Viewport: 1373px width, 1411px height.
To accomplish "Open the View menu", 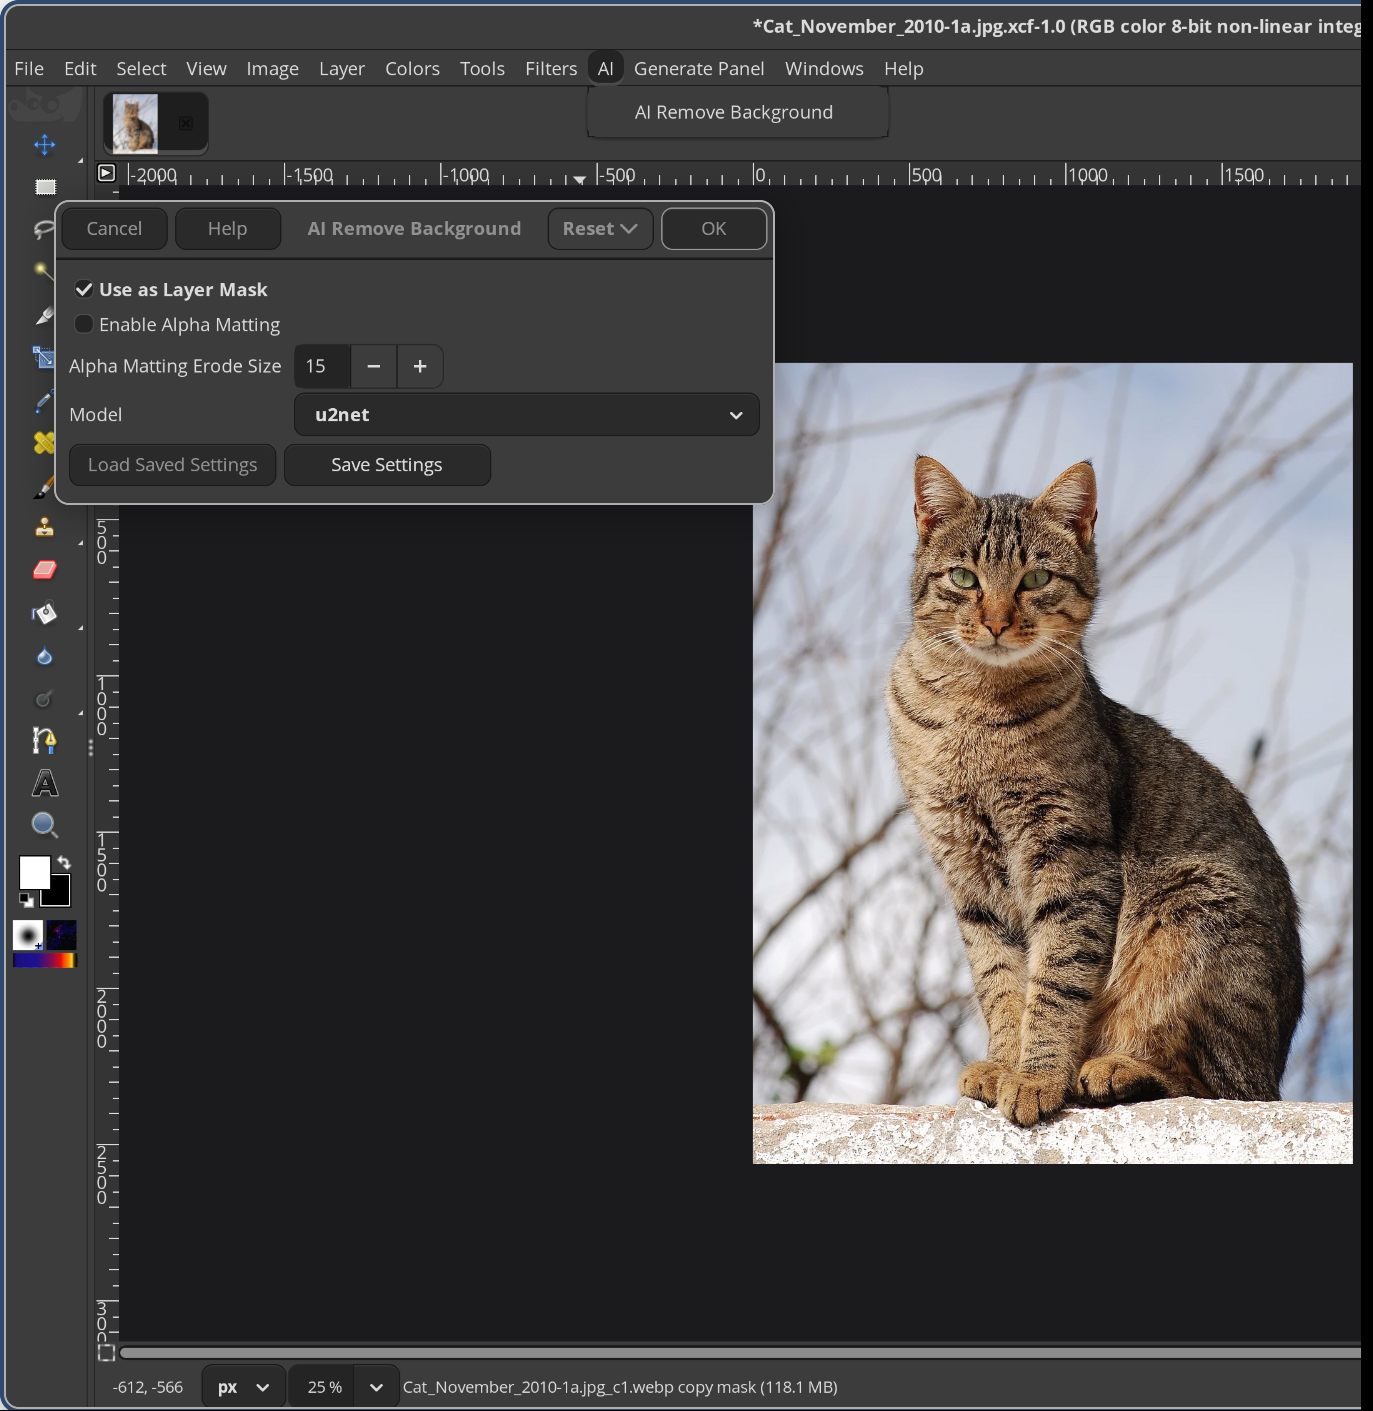I will coord(206,68).
